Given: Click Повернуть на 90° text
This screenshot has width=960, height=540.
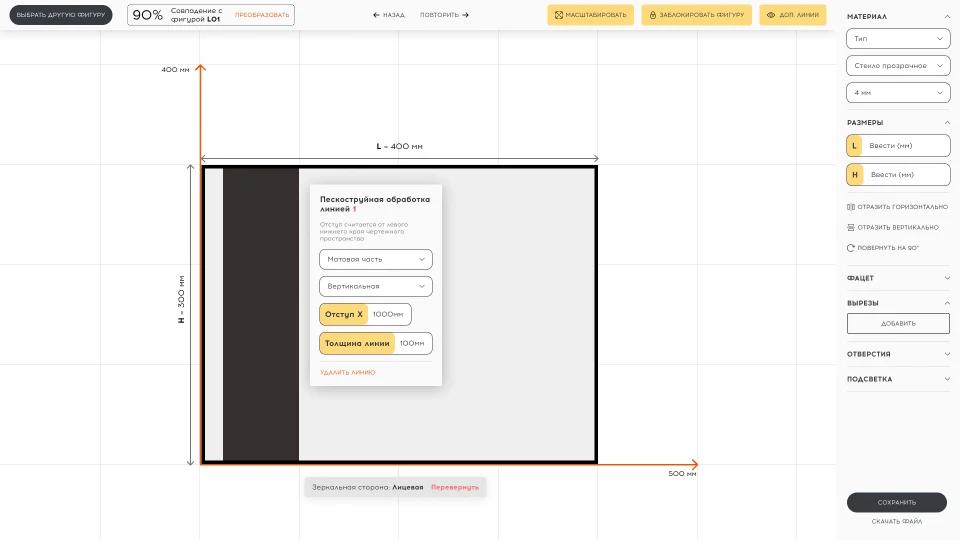Looking at the screenshot, I should 888,248.
